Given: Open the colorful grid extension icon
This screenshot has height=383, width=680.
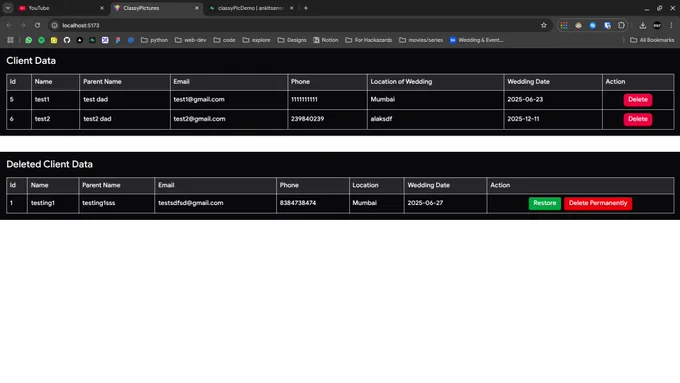Looking at the screenshot, I should pyautogui.click(x=564, y=26).
